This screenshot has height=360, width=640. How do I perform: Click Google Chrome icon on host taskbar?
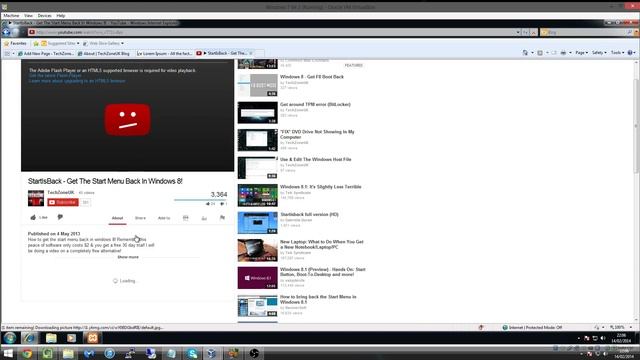pos(27,353)
